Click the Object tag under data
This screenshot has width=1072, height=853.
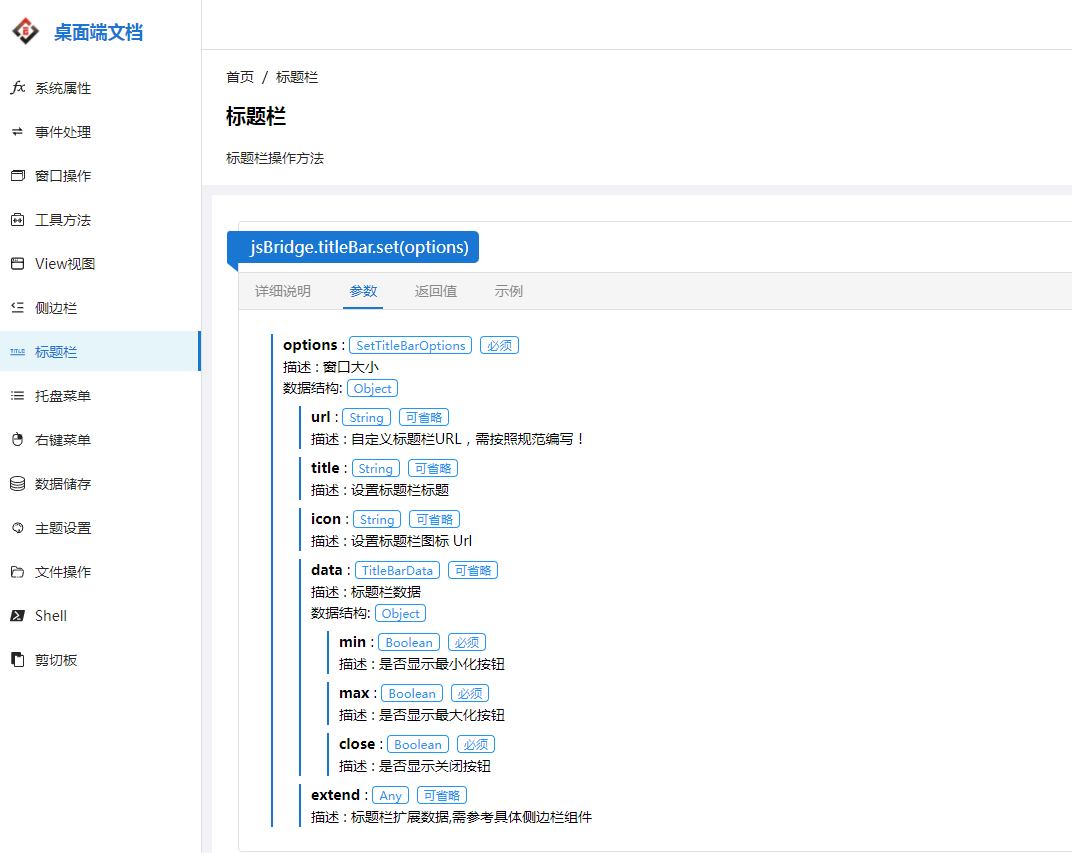tap(401, 613)
